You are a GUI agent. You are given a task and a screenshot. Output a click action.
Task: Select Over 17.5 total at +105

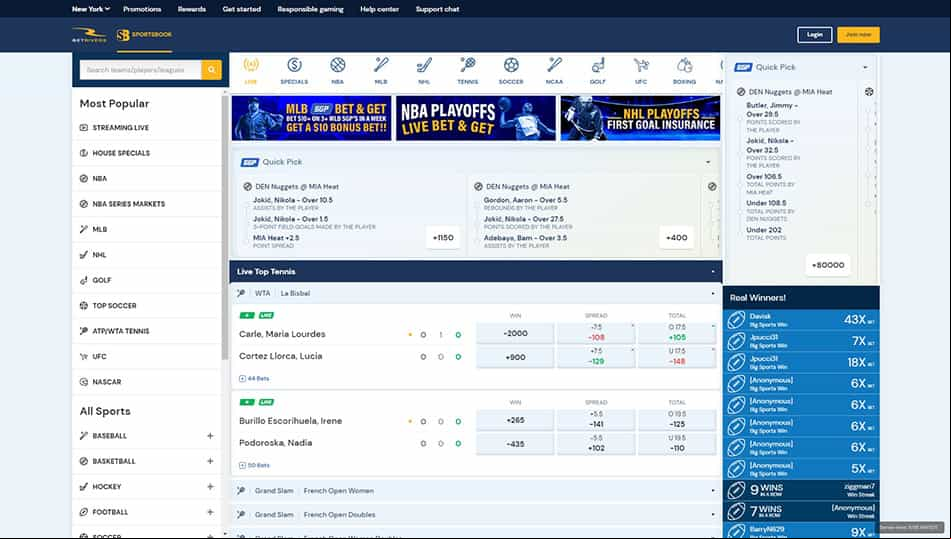tap(677, 333)
